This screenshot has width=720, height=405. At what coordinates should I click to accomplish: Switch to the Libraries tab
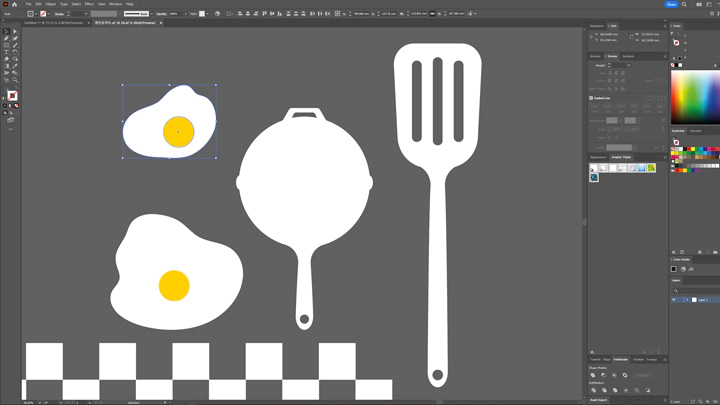pos(695,131)
